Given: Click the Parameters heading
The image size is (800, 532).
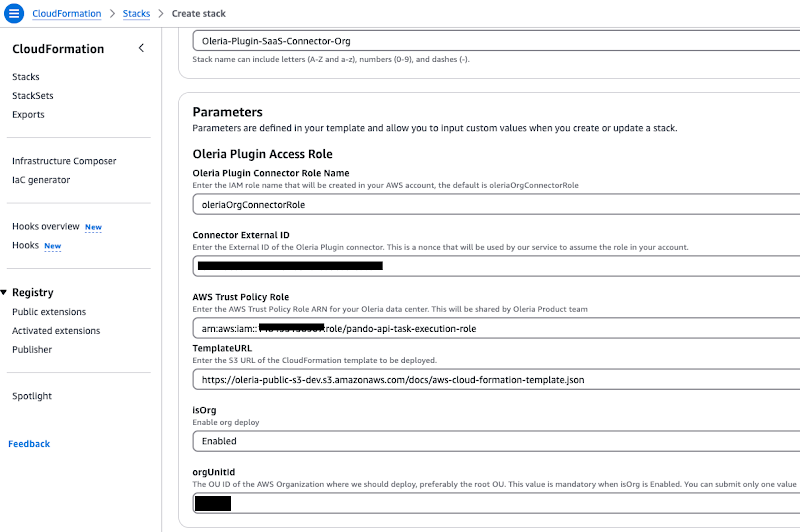Looking at the screenshot, I should tap(228, 112).
